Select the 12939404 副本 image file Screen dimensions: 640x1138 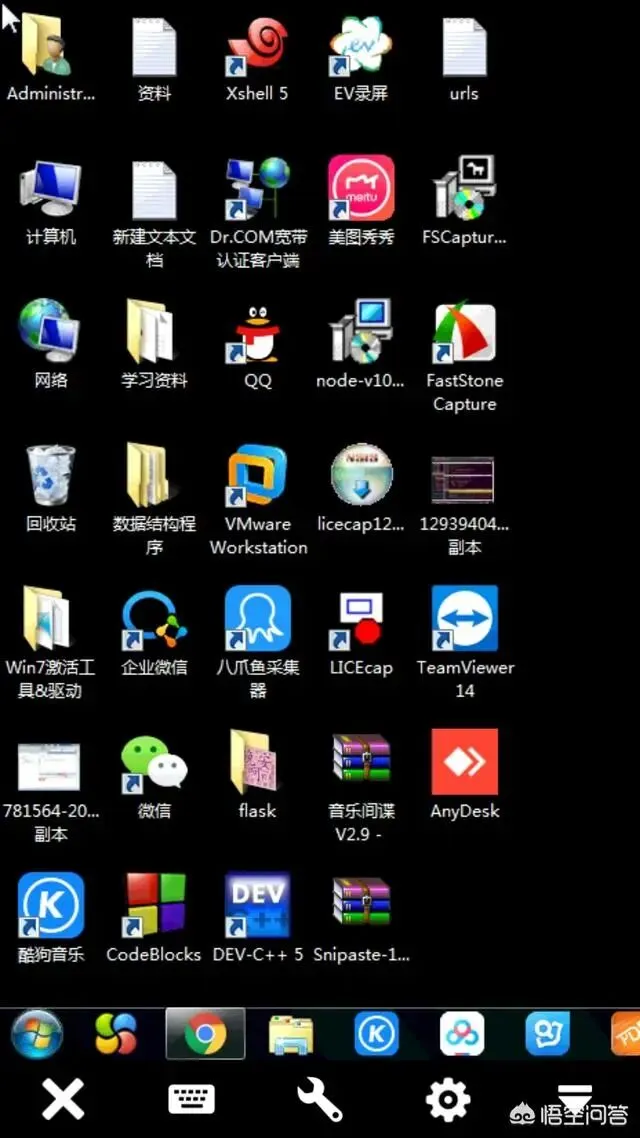463,480
